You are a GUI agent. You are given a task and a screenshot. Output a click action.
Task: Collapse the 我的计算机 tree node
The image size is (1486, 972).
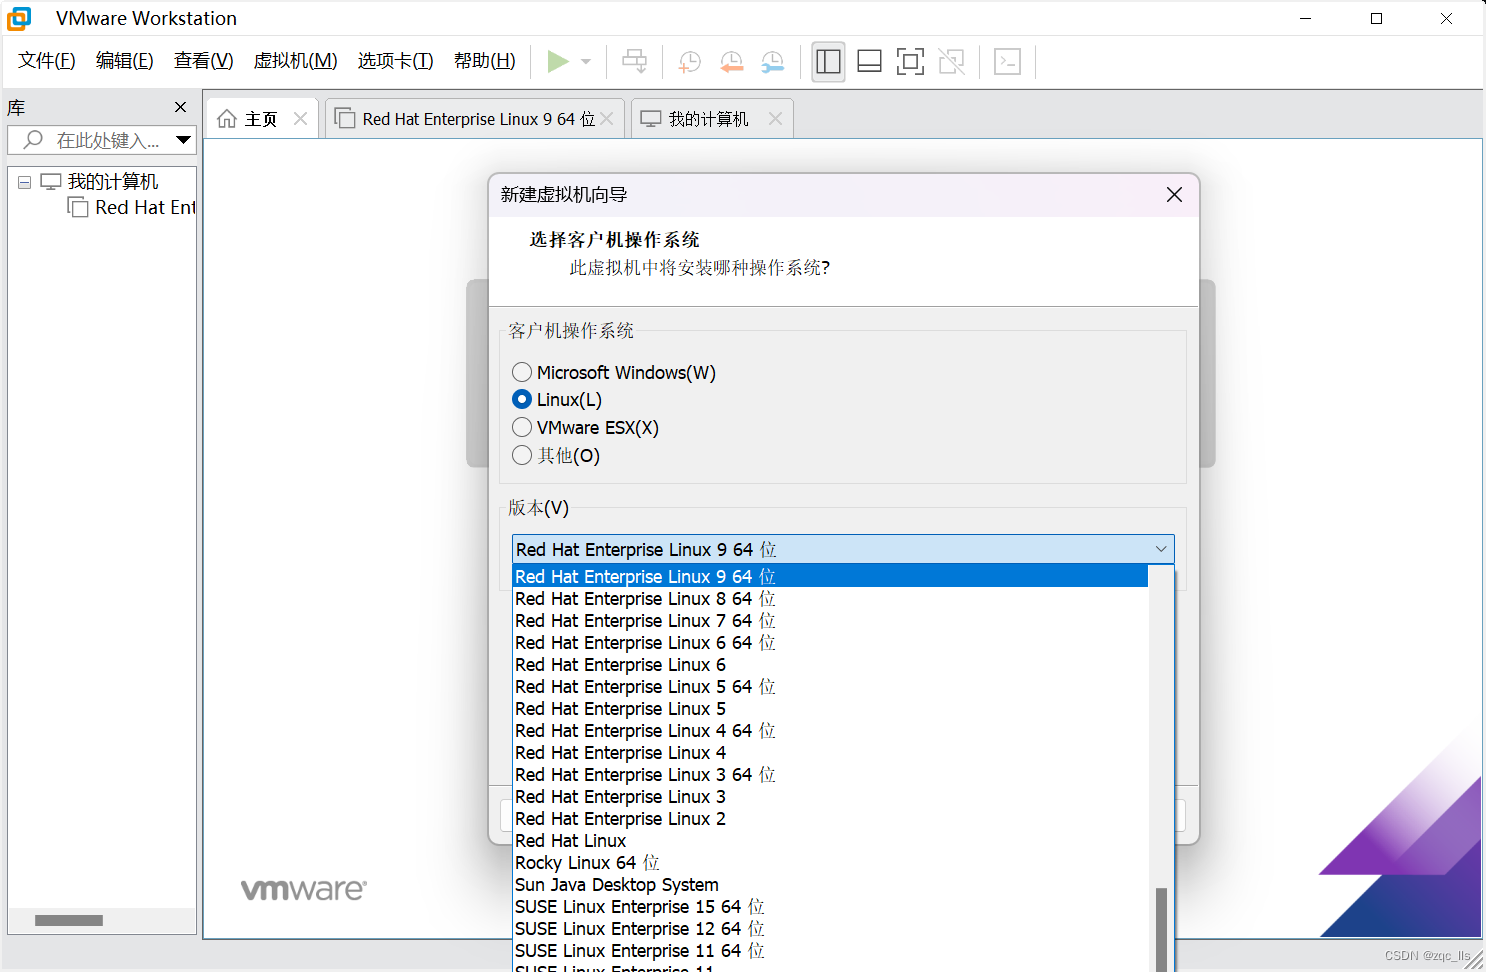[24, 182]
